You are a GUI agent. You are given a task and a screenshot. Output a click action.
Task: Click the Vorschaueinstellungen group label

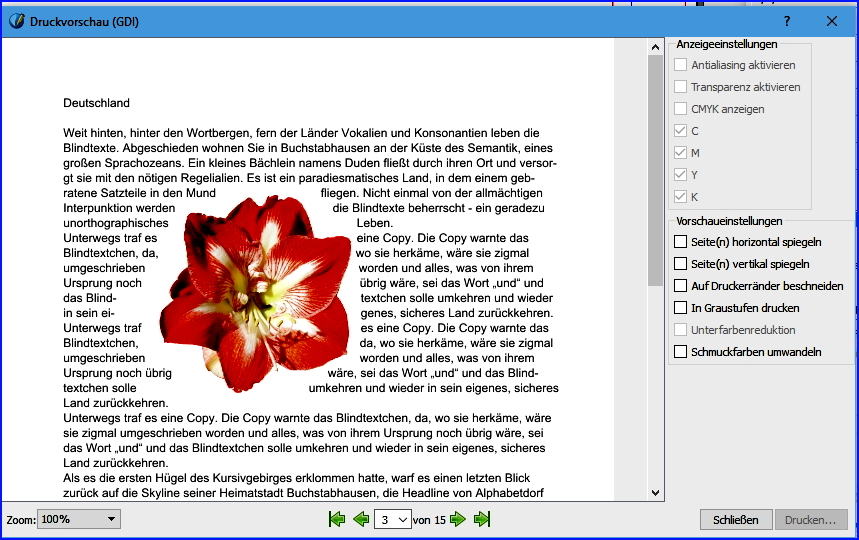(729, 221)
